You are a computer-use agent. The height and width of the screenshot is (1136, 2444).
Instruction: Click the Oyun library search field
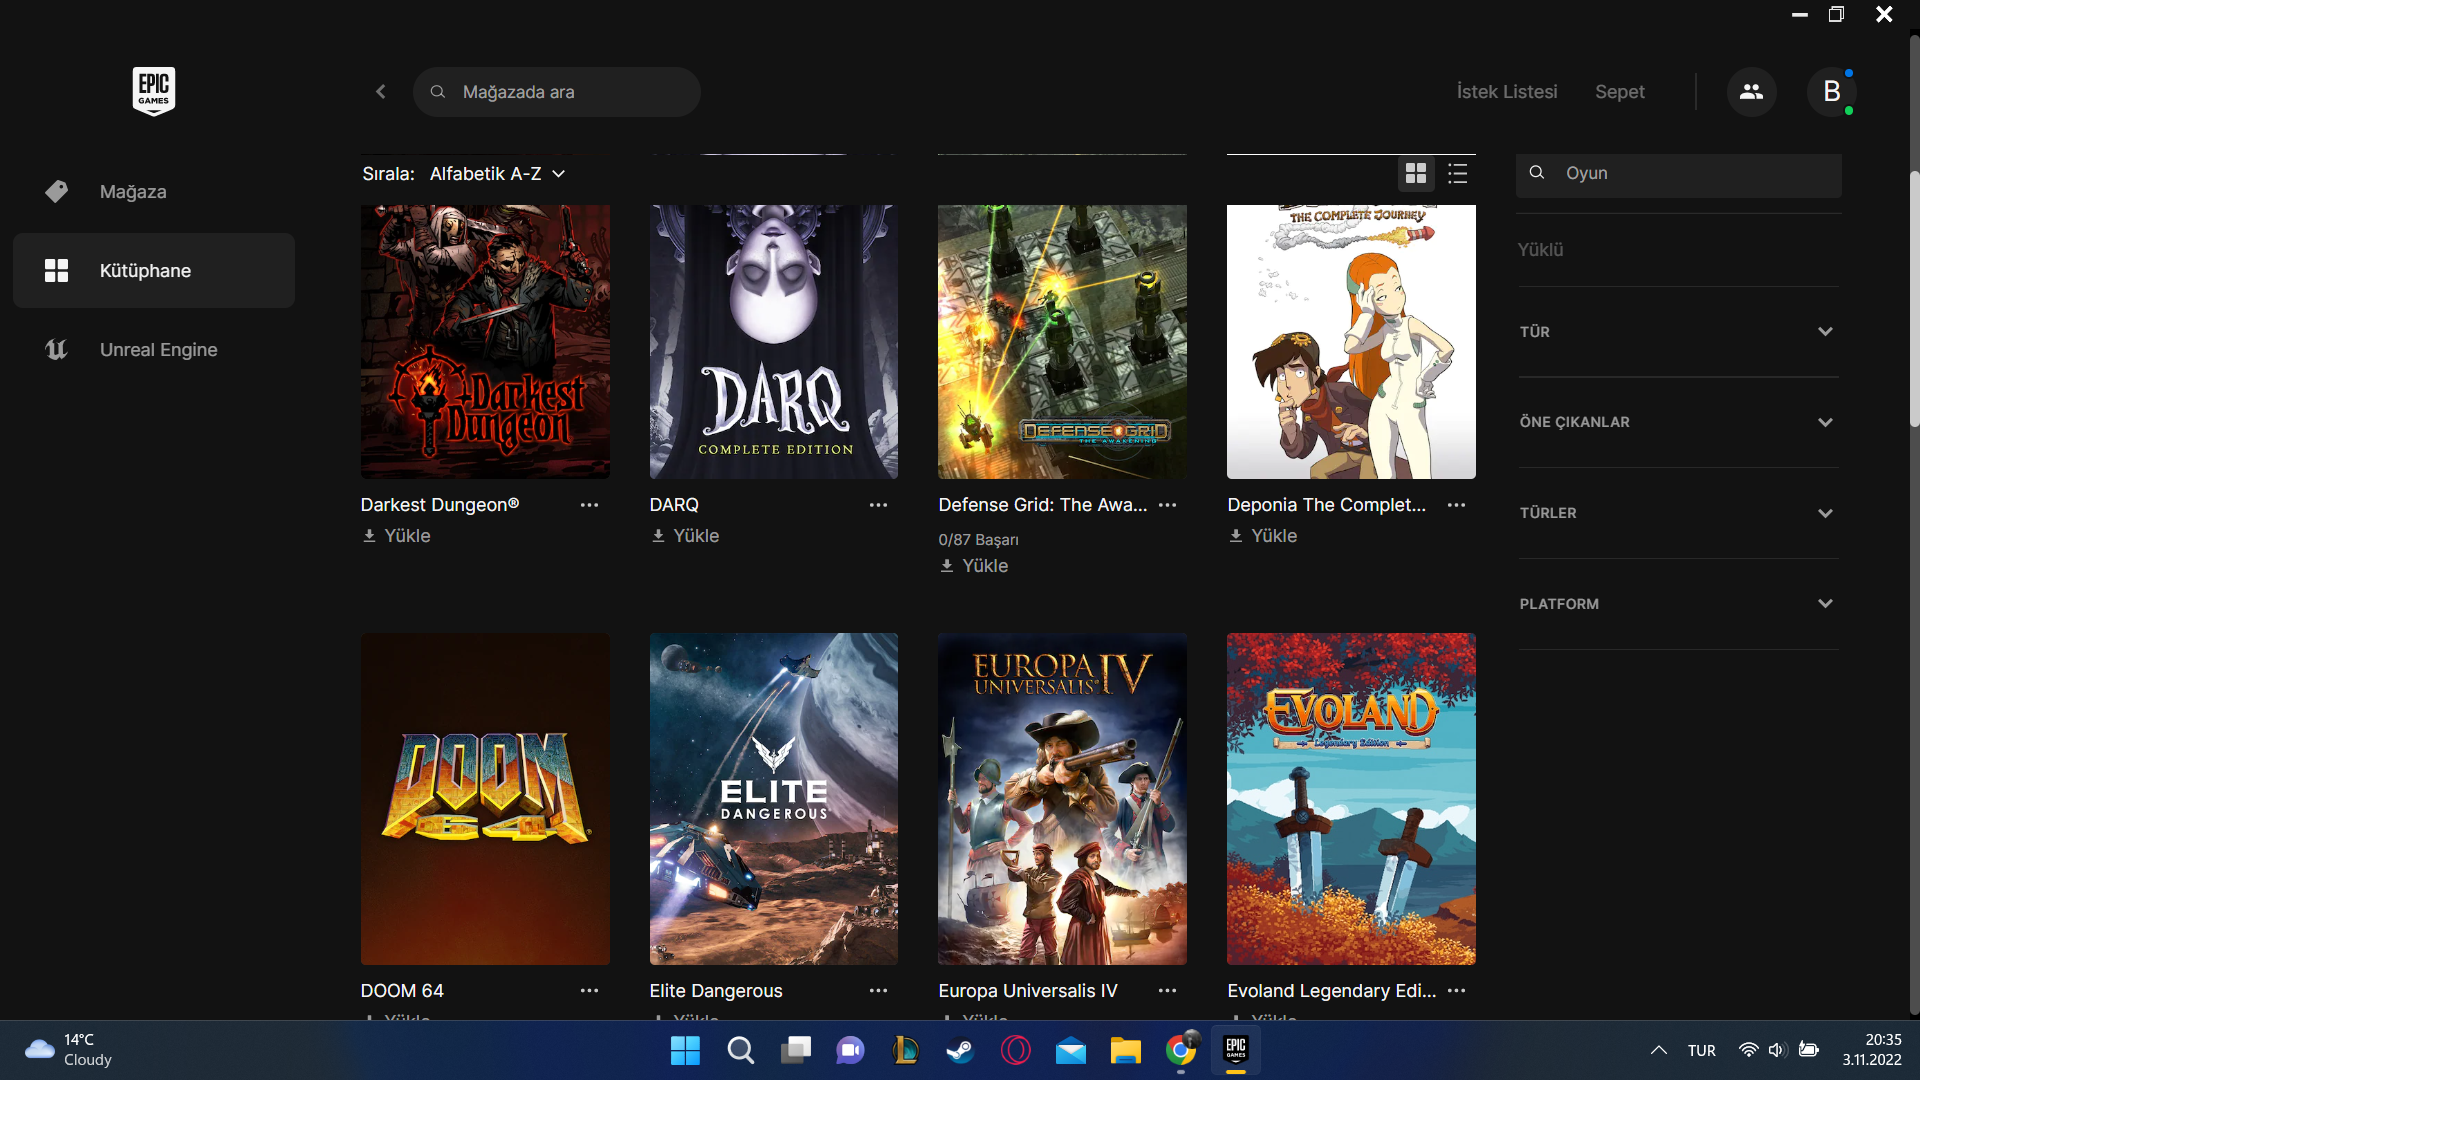point(1678,174)
